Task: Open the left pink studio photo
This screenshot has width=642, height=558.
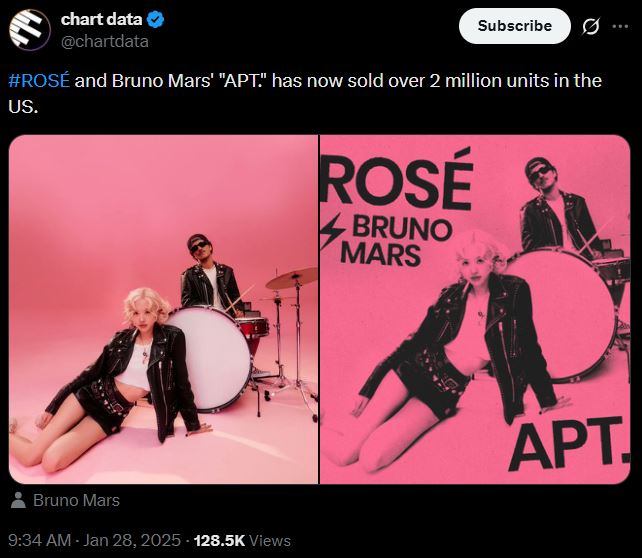Action: pos(163,310)
